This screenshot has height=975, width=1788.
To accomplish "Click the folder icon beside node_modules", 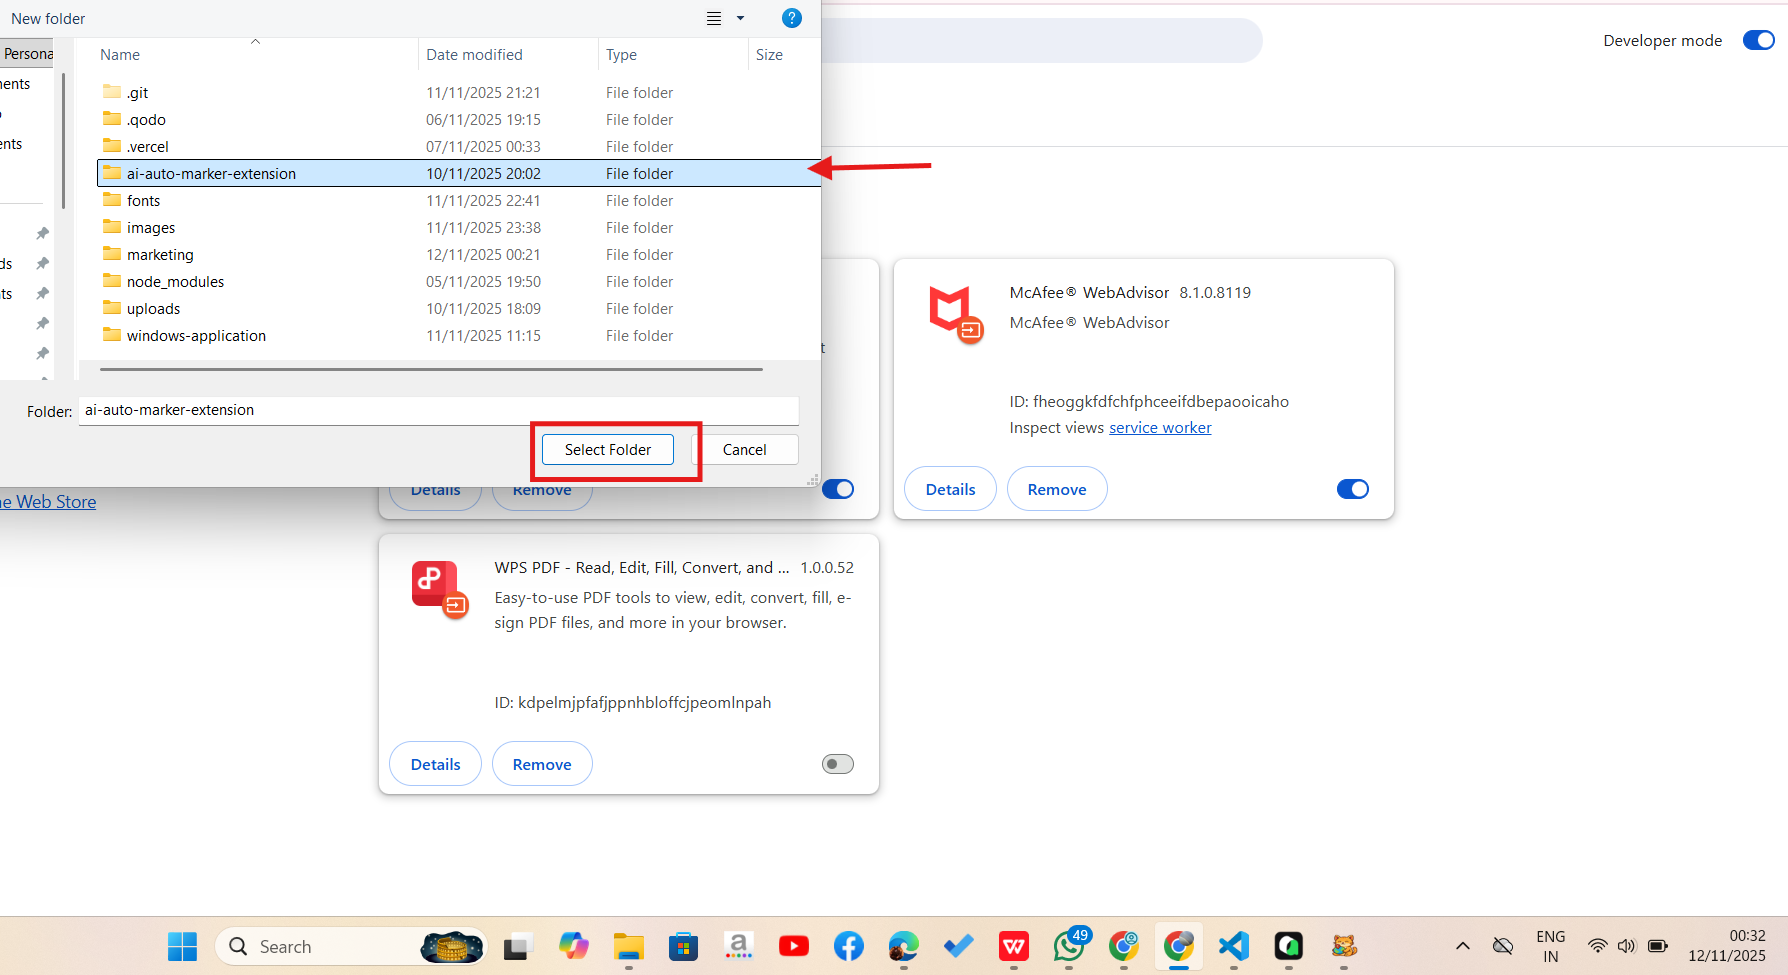I will pos(112,281).
